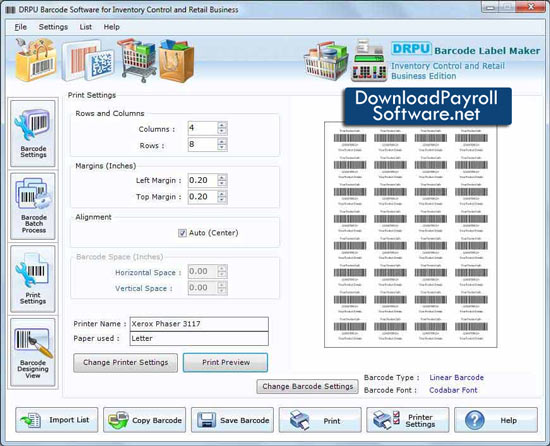The height and width of the screenshot is (446, 550).
Task: Decrease the Columns value with down arrow
Action: [x=222, y=131]
